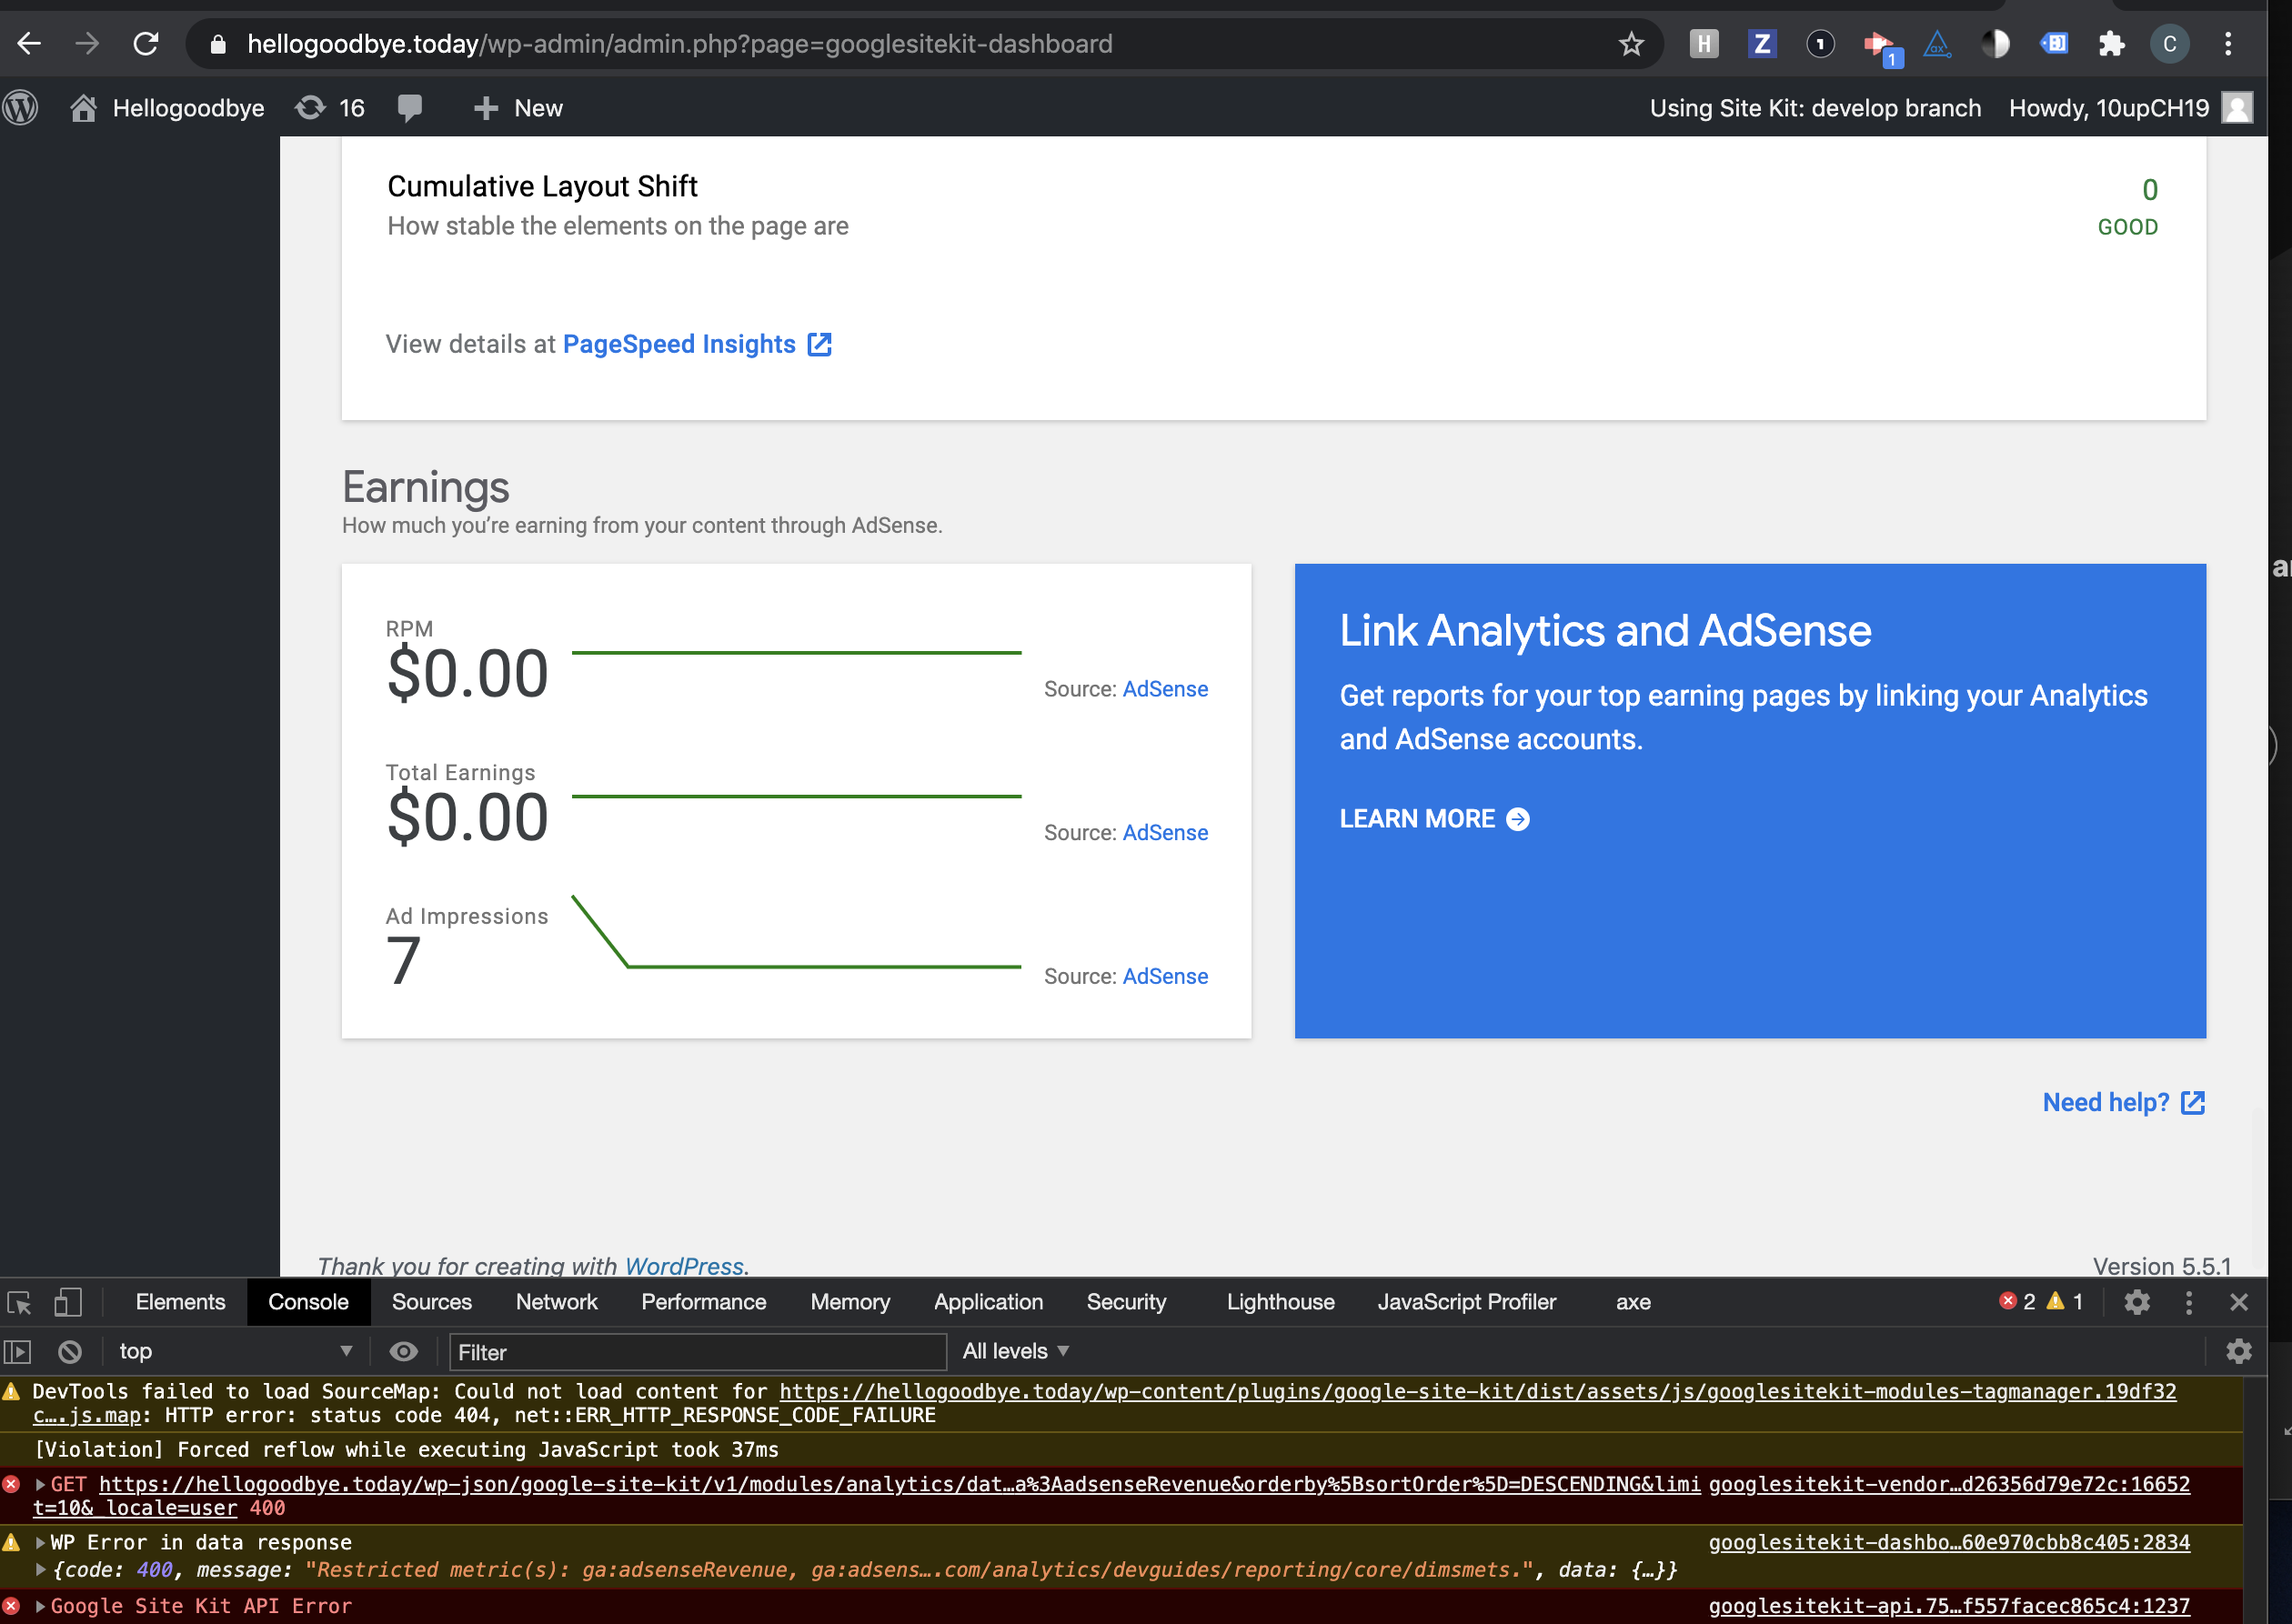2292x1624 pixels.
Task: Open the 'All levels' log level dropdown
Action: click(1016, 1352)
